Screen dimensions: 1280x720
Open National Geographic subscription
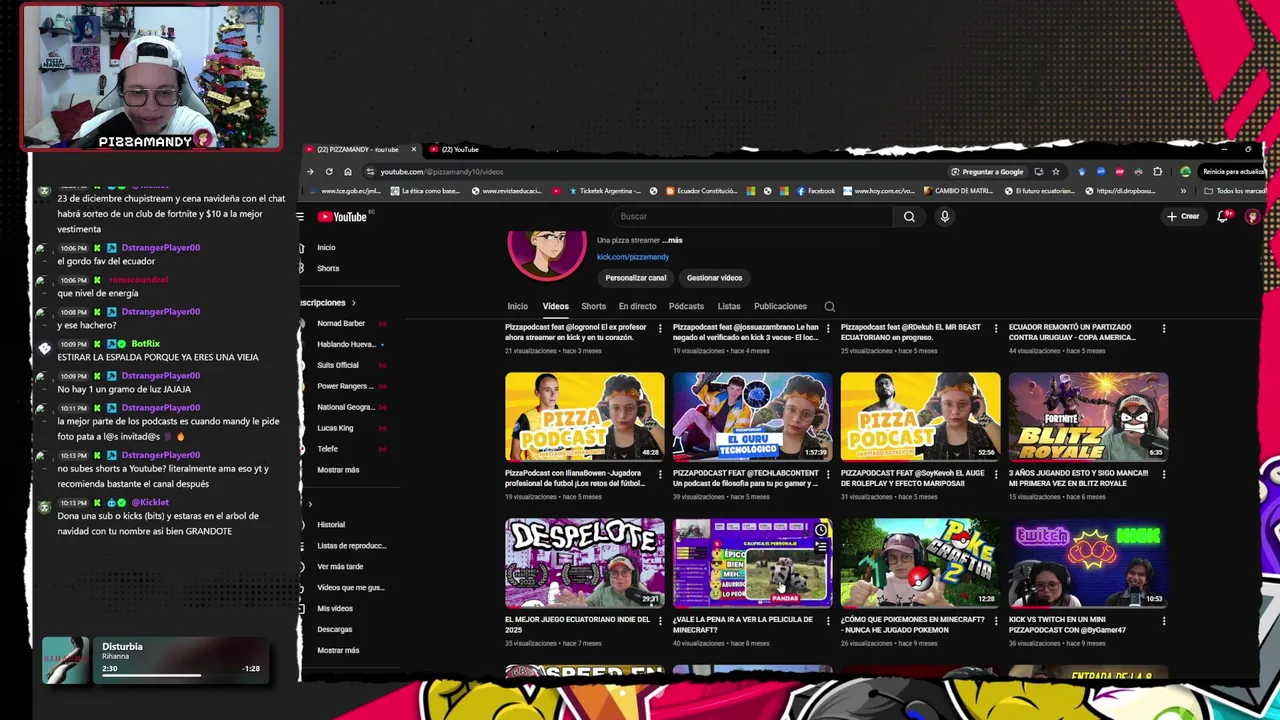(x=345, y=407)
